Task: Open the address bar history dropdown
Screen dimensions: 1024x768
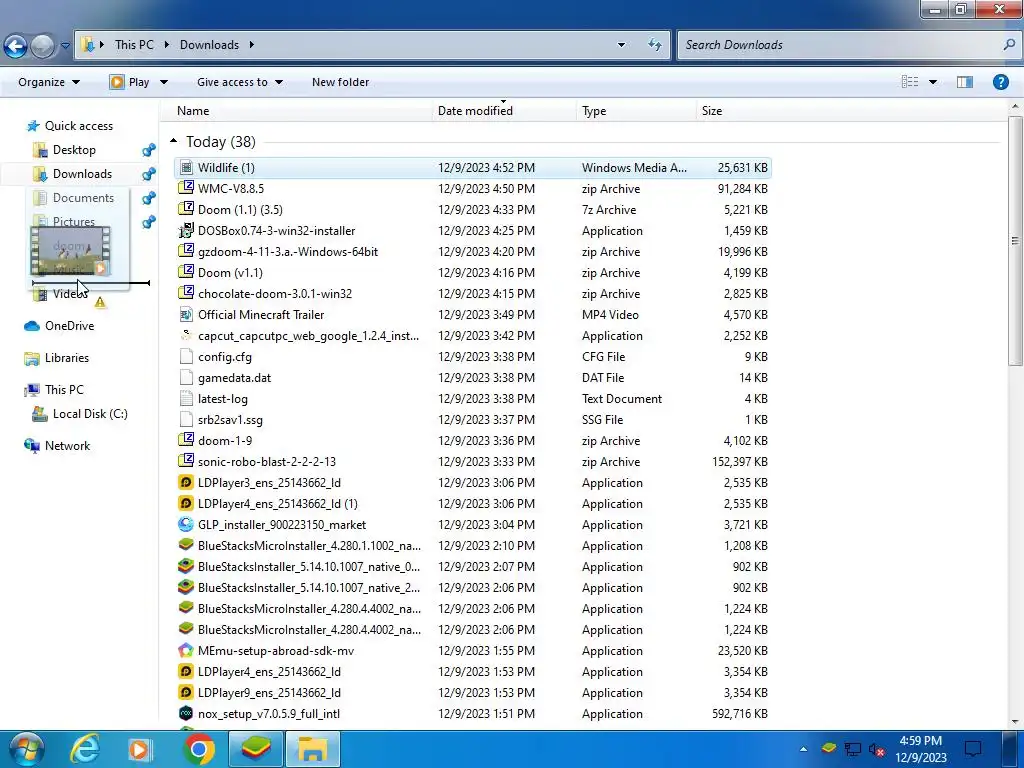Action: coord(621,45)
